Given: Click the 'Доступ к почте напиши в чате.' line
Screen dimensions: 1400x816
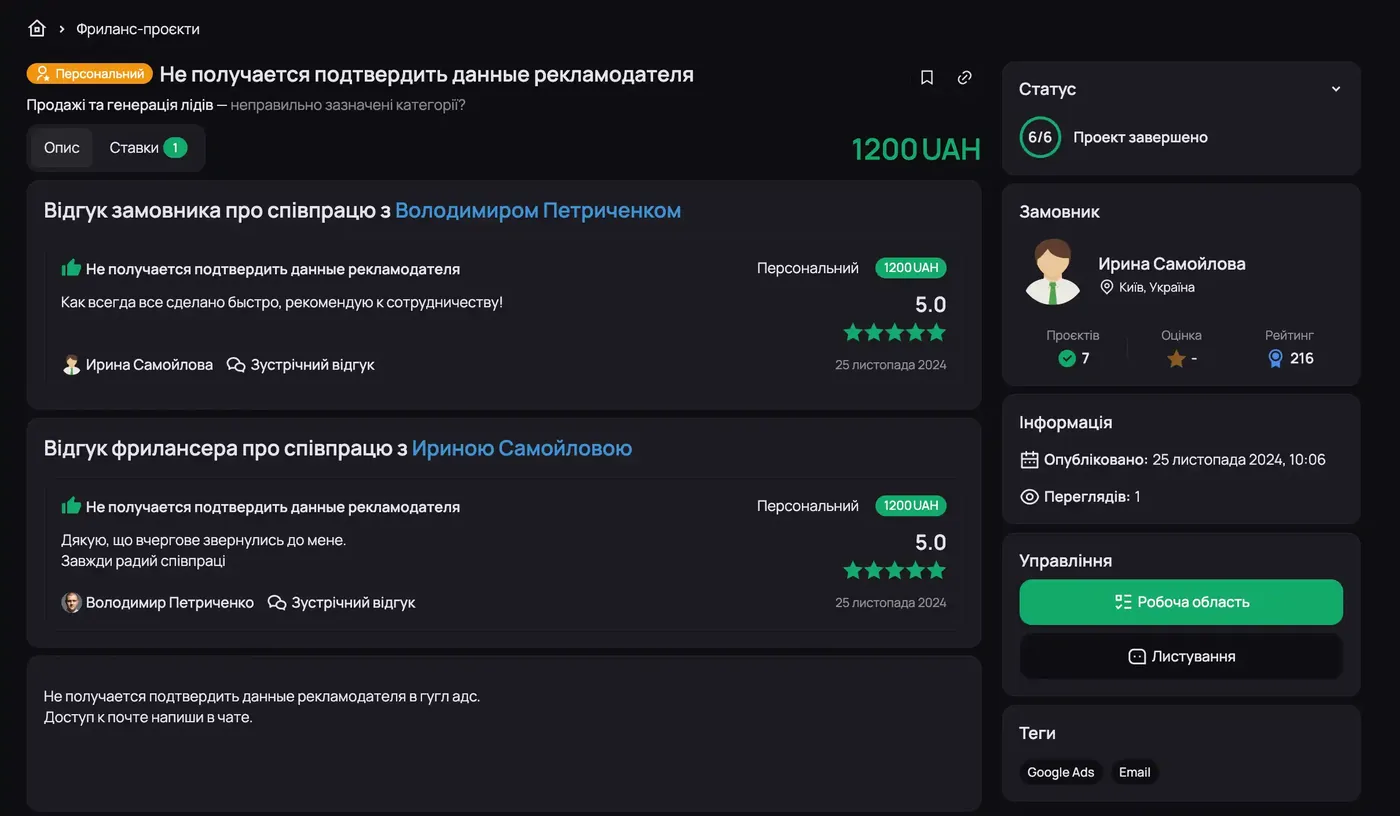Looking at the screenshot, I should pyautogui.click(x=148, y=717).
